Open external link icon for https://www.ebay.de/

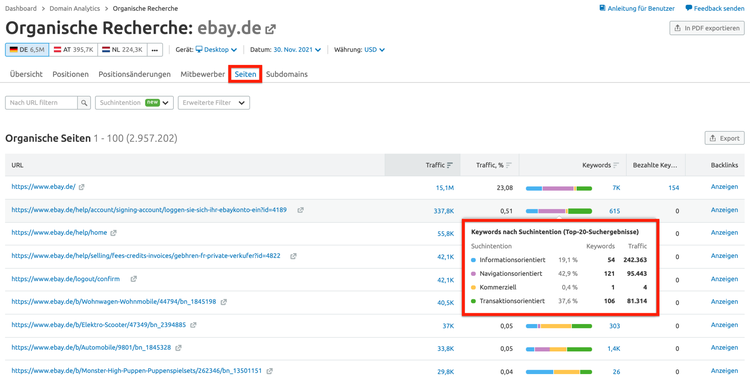[x=81, y=187]
